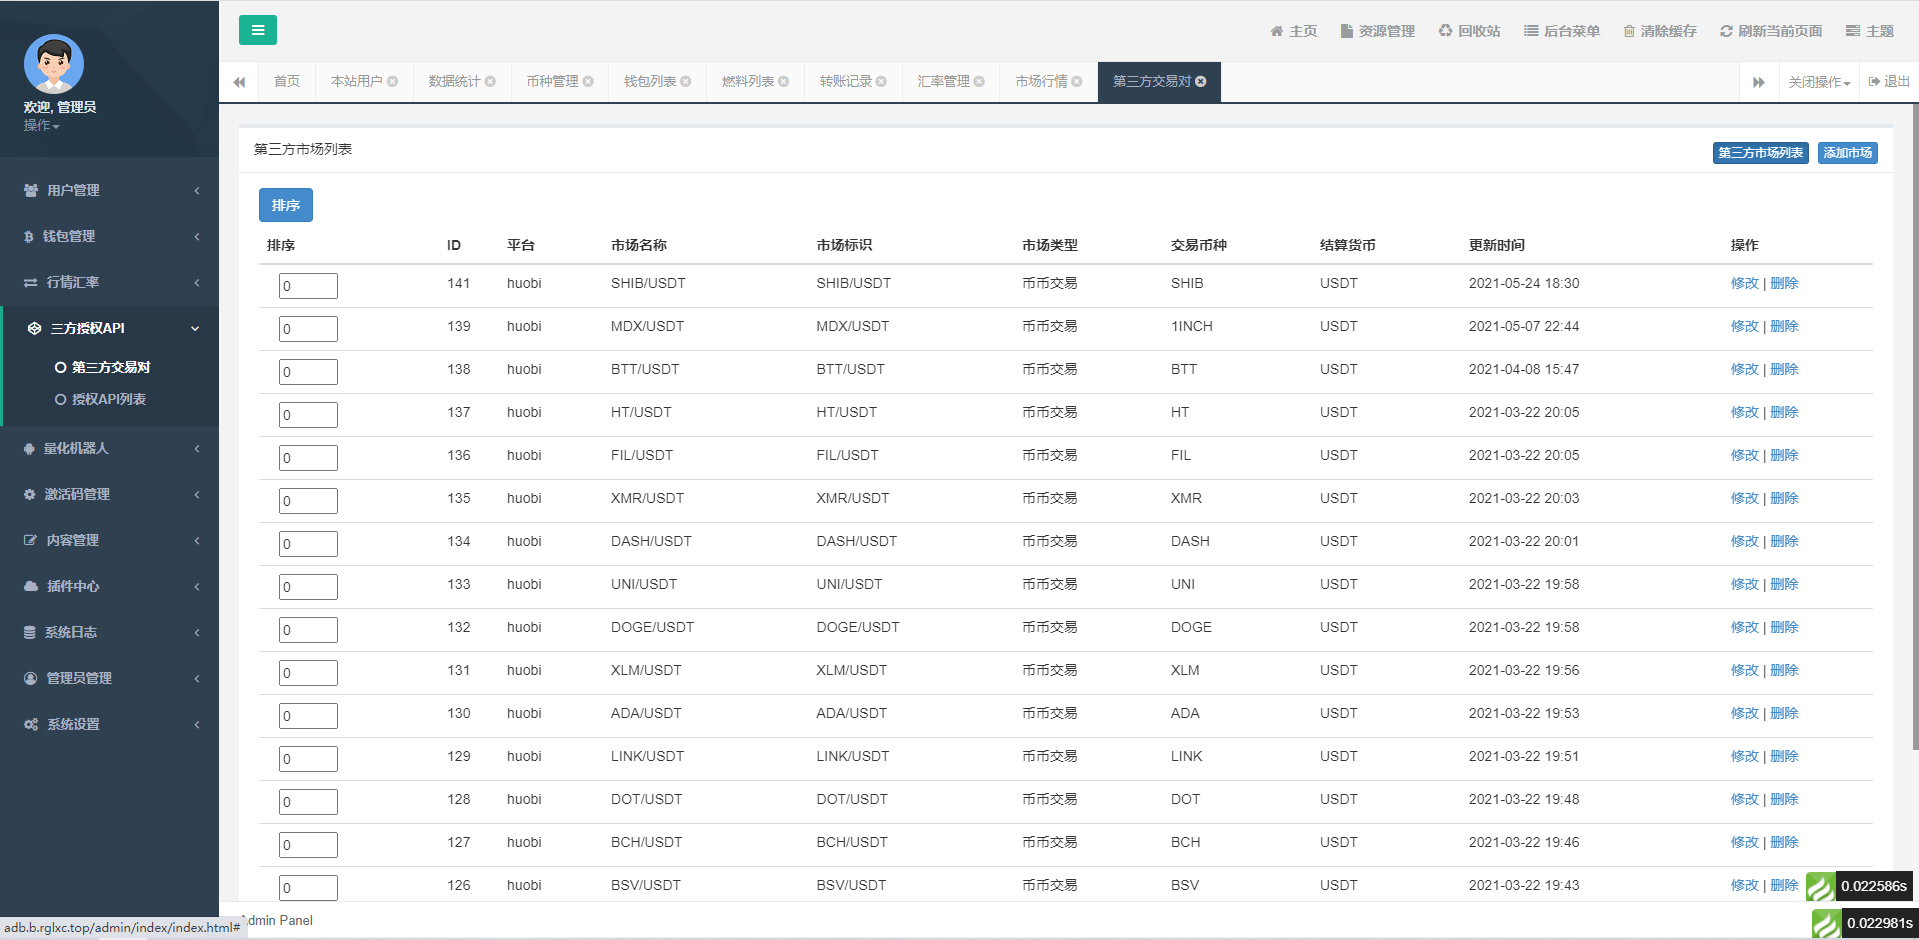
Task: Switch to the 转账记录 tab
Action: (845, 82)
